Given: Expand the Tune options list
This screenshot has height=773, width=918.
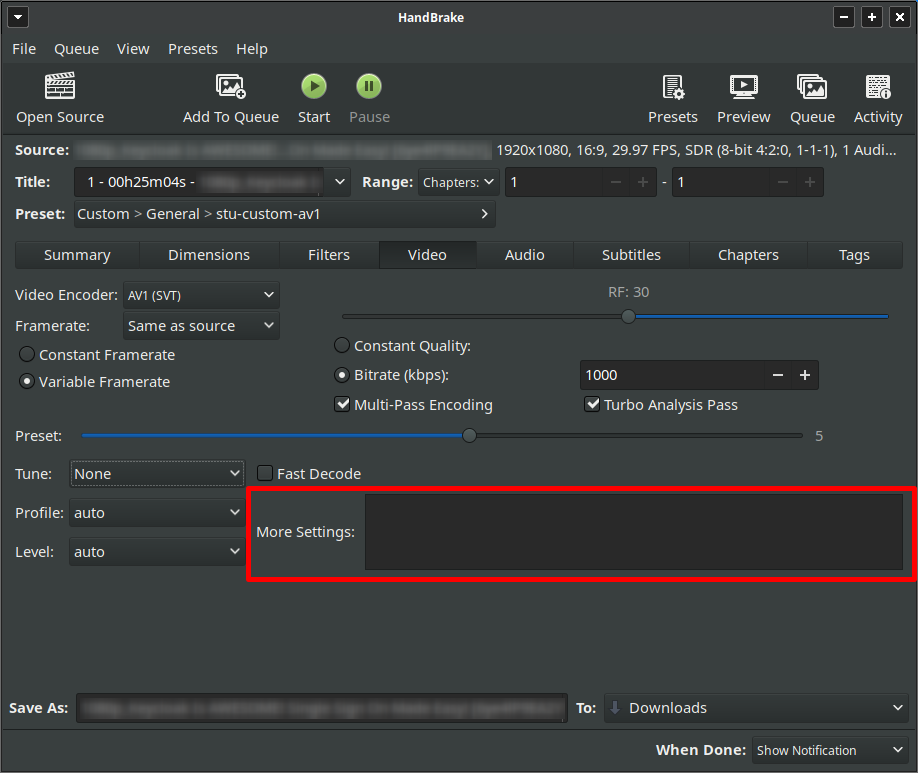Looking at the screenshot, I should [156, 473].
